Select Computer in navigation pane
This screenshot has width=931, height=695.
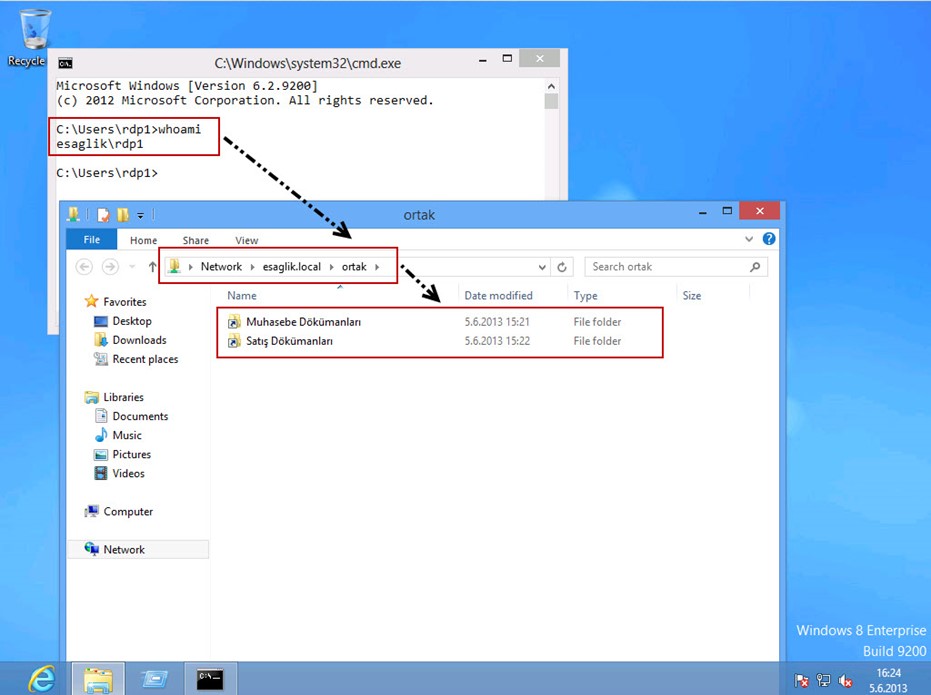point(128,512)
